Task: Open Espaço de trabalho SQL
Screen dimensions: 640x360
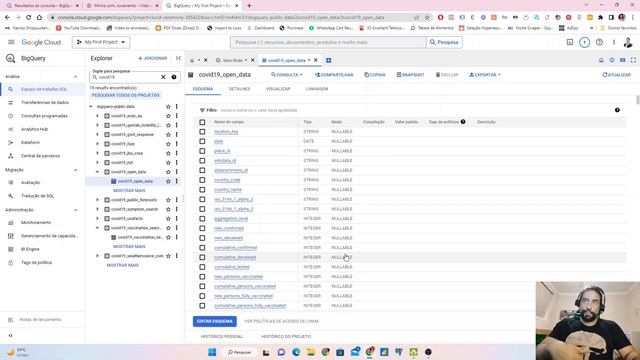Action: coord(42,89)
